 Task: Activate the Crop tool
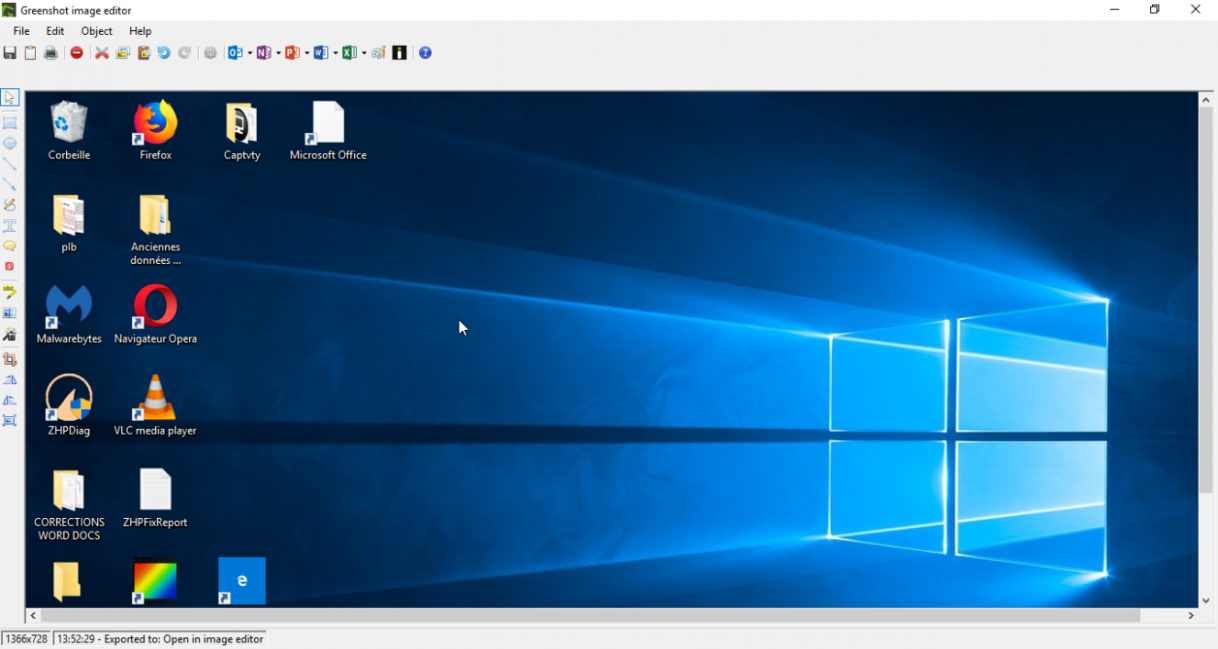click(10, 360)
